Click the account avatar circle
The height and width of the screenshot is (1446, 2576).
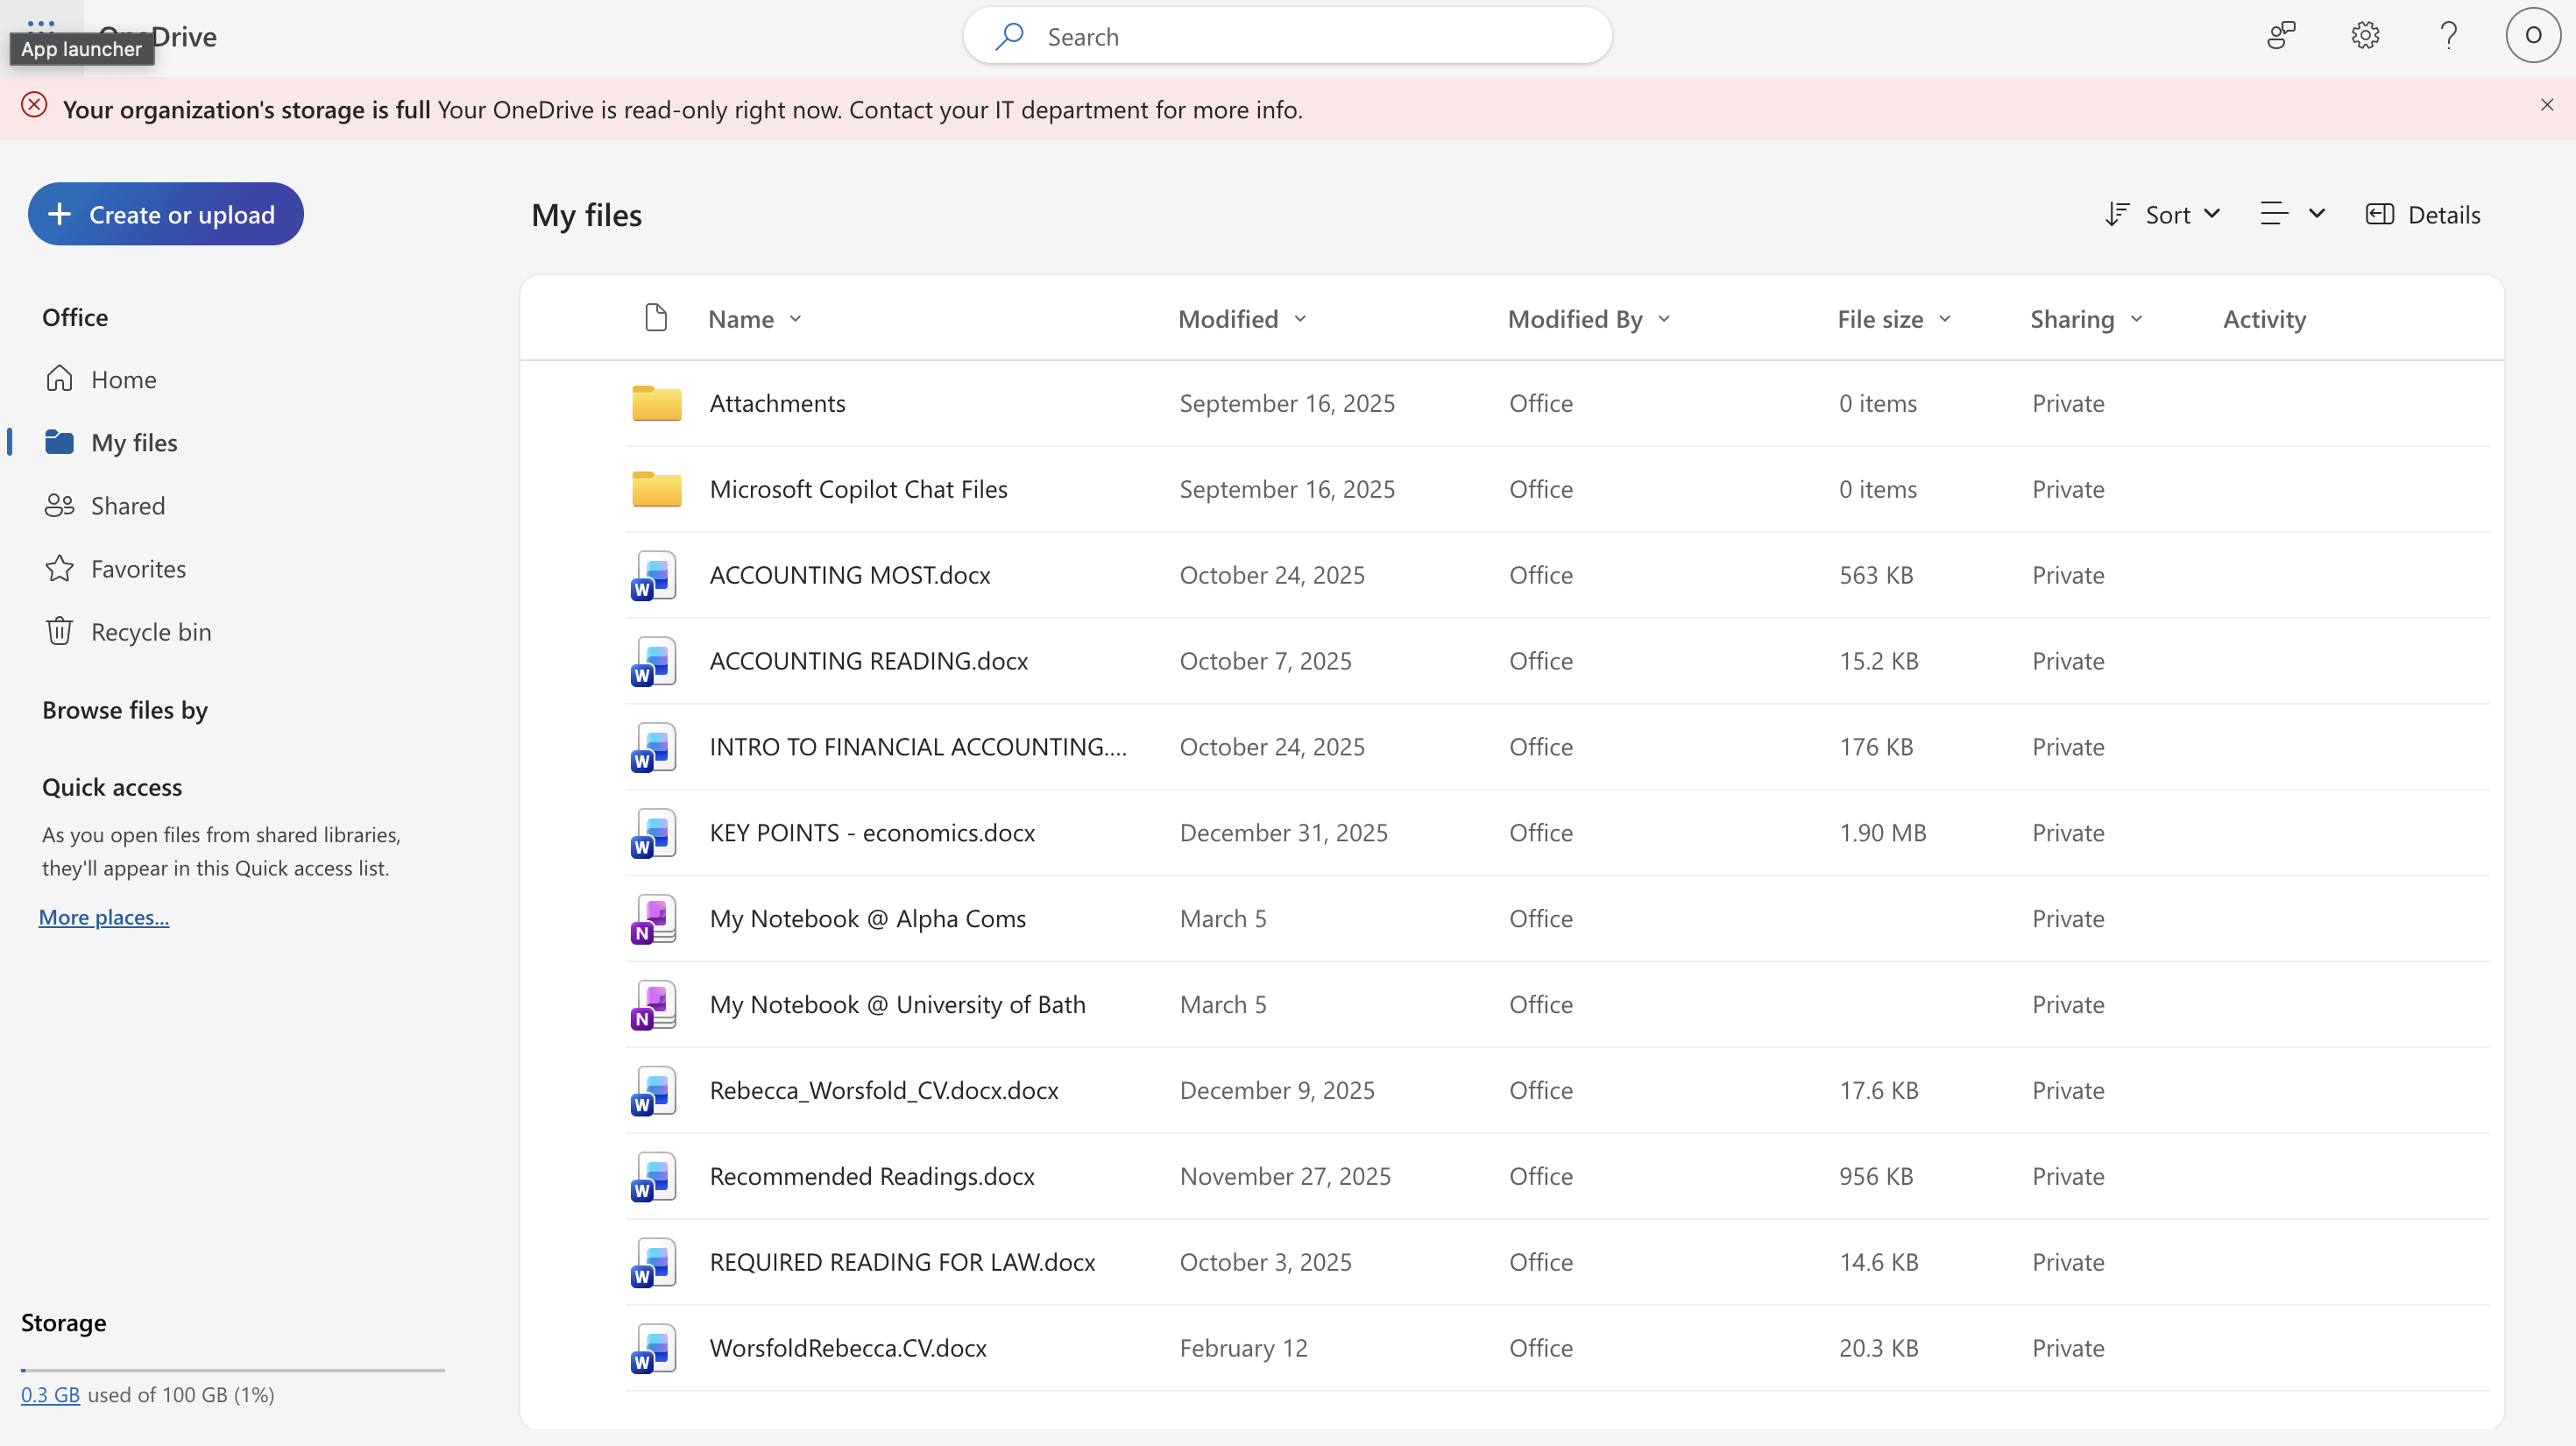2532,35
